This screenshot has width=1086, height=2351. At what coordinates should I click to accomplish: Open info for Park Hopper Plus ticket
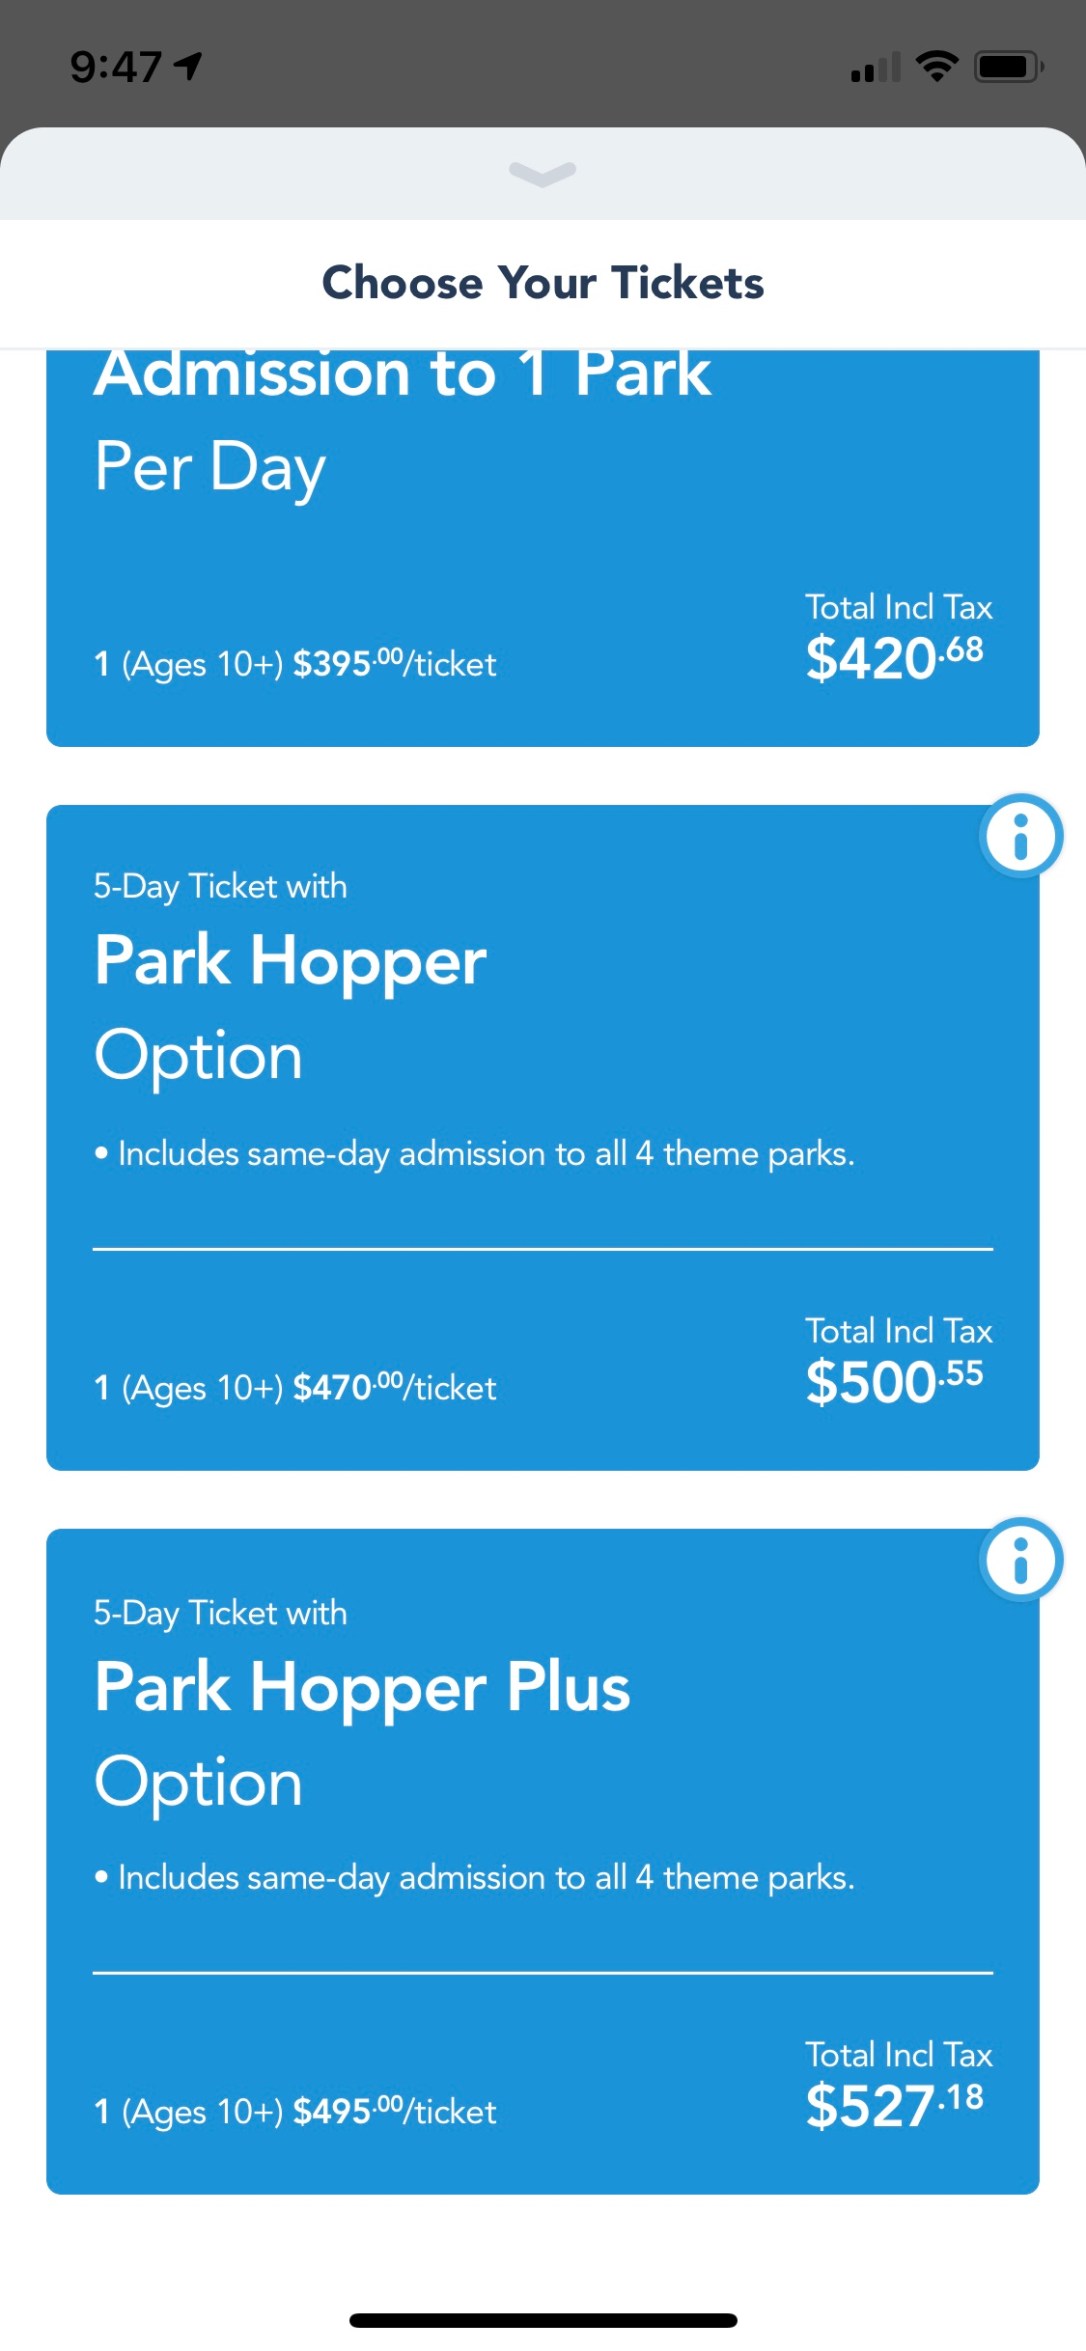[x=1020, y=1560]
